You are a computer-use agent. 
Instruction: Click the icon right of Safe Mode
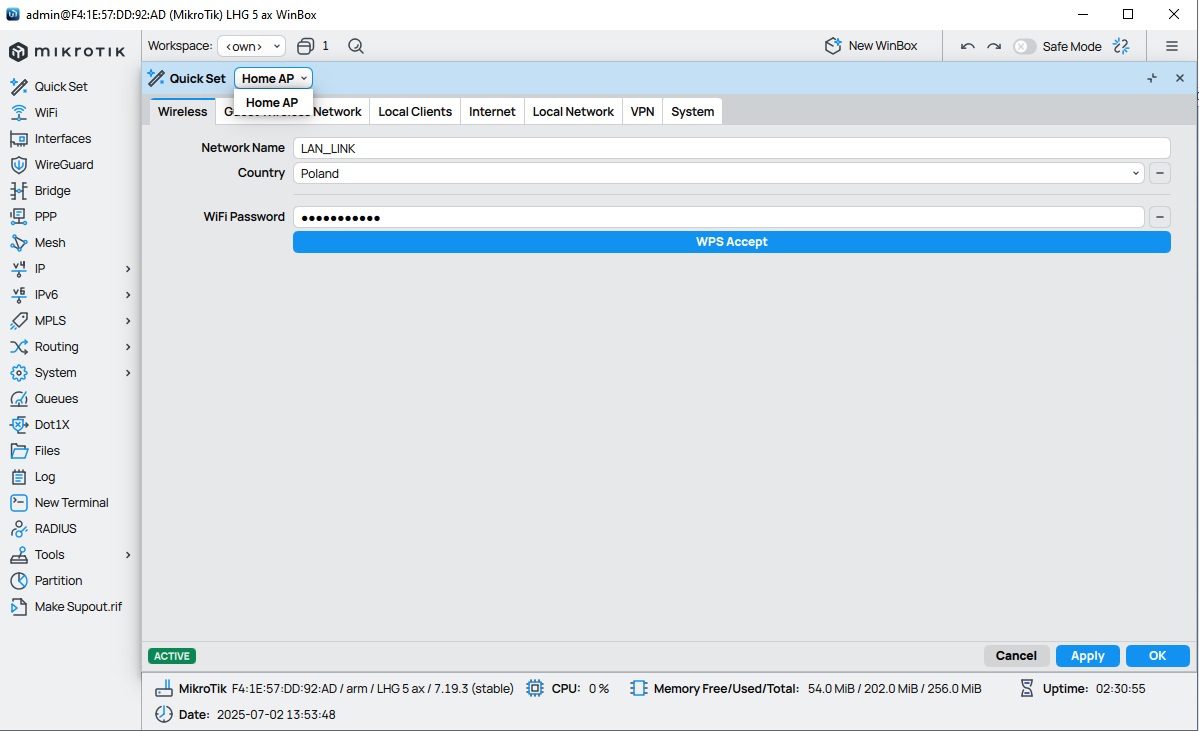(1121, 46)
